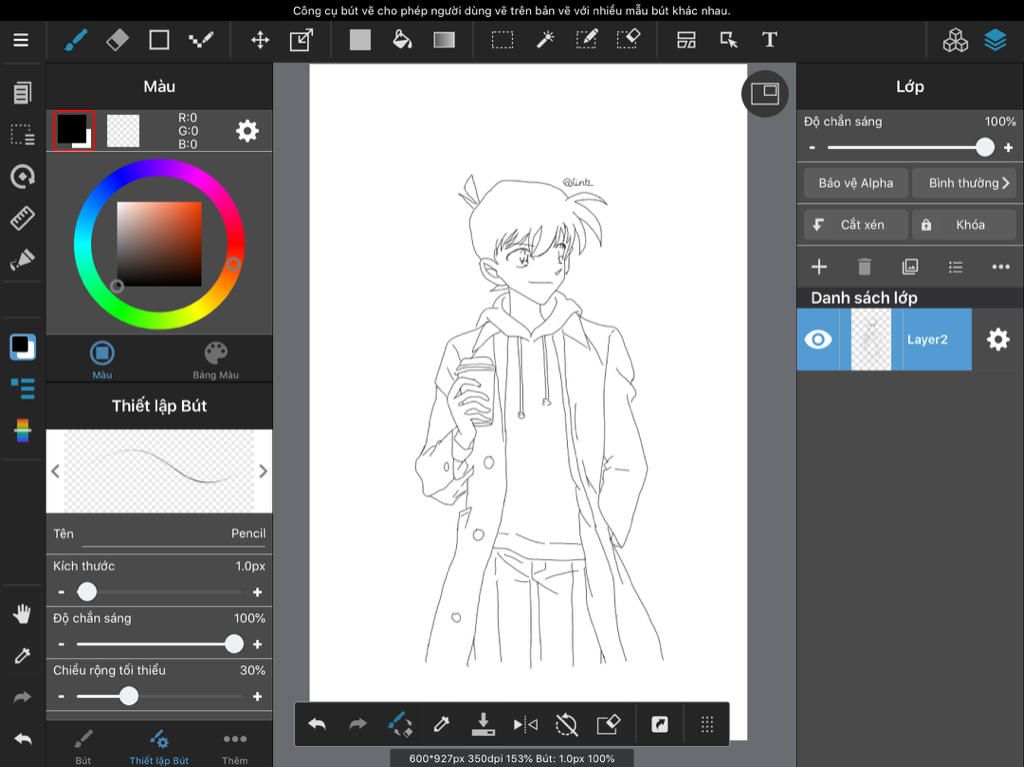Select the dot-line curve tool

(x=201, y=40)
